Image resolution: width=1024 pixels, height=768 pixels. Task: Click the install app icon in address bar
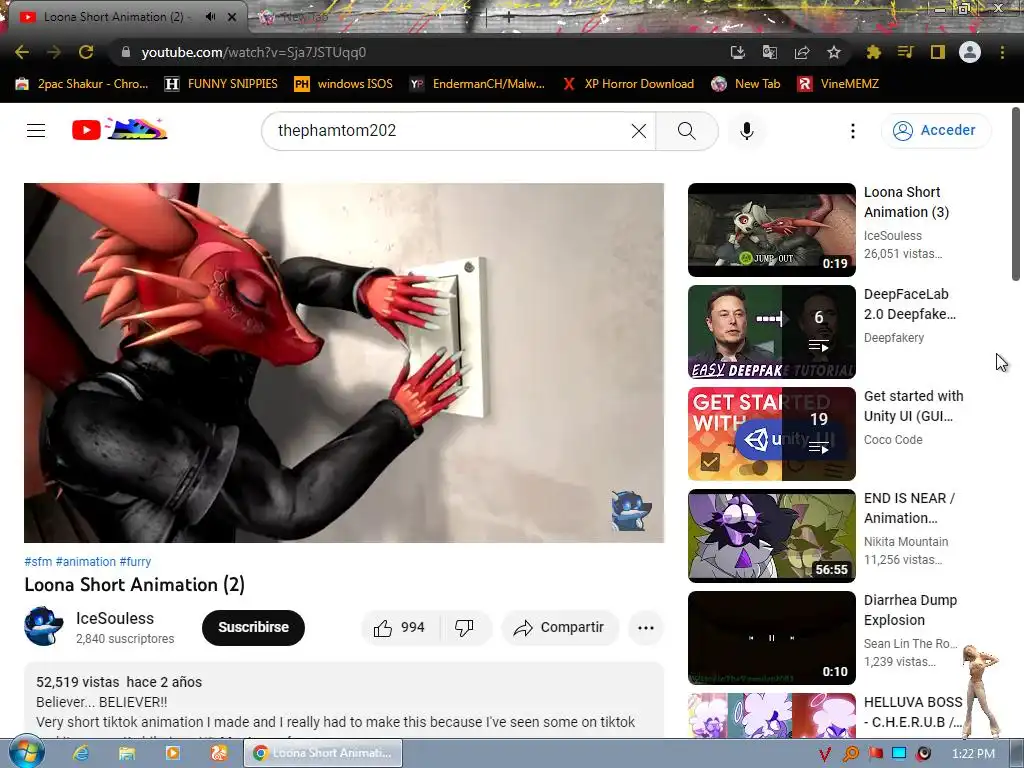point(737,52)
